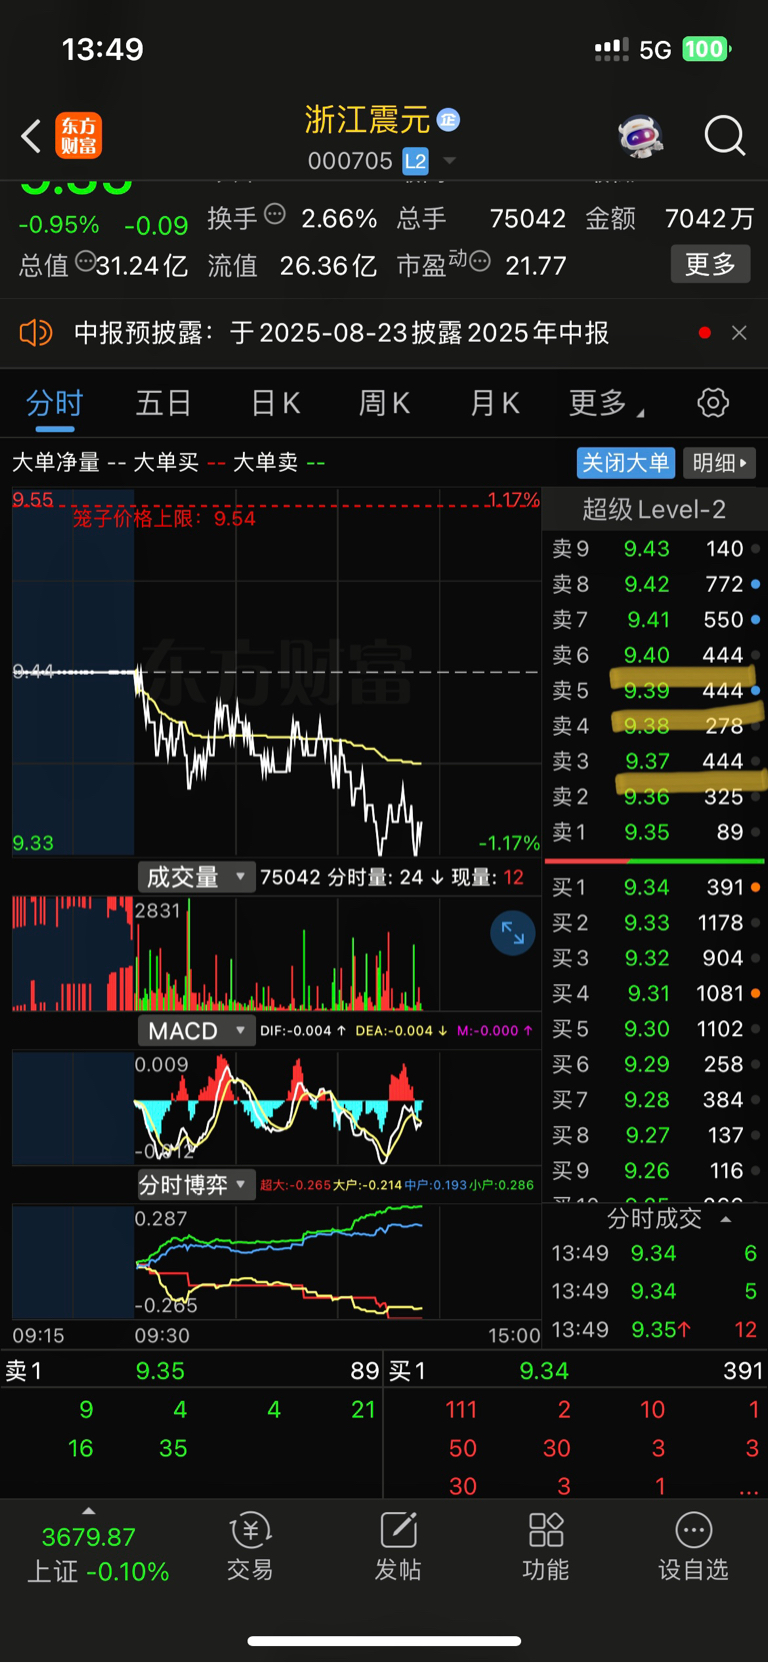Switch to the 分时 tab
The image size is (768, 1663).
[x=55, y=403]
